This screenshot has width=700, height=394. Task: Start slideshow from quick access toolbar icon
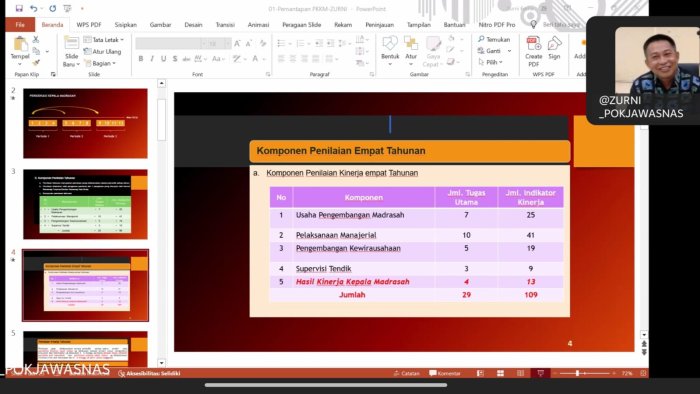68,8
